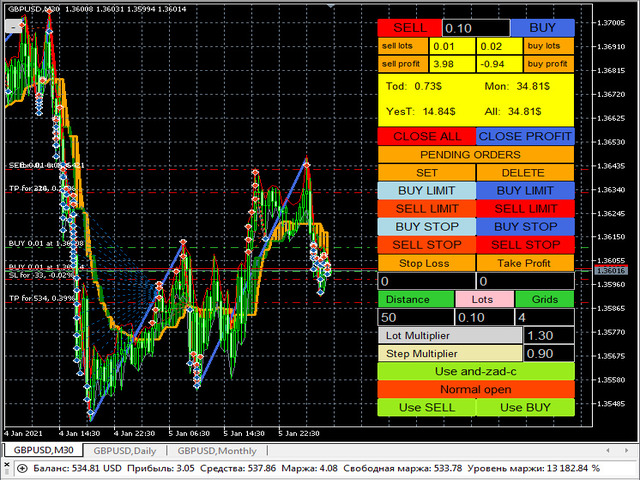Edit the Step Multiplier value 0.90
Viewport: 640px width, 480px height.
click(549, 353)
